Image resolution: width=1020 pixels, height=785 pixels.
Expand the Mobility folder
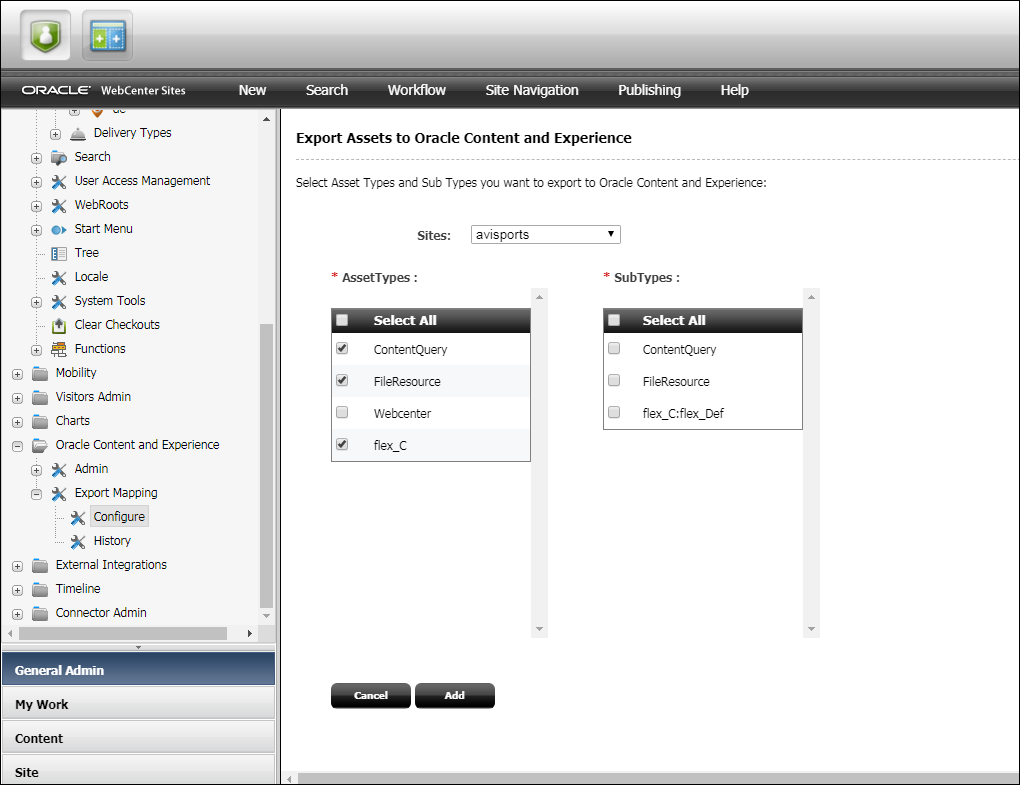pos(18,375)
